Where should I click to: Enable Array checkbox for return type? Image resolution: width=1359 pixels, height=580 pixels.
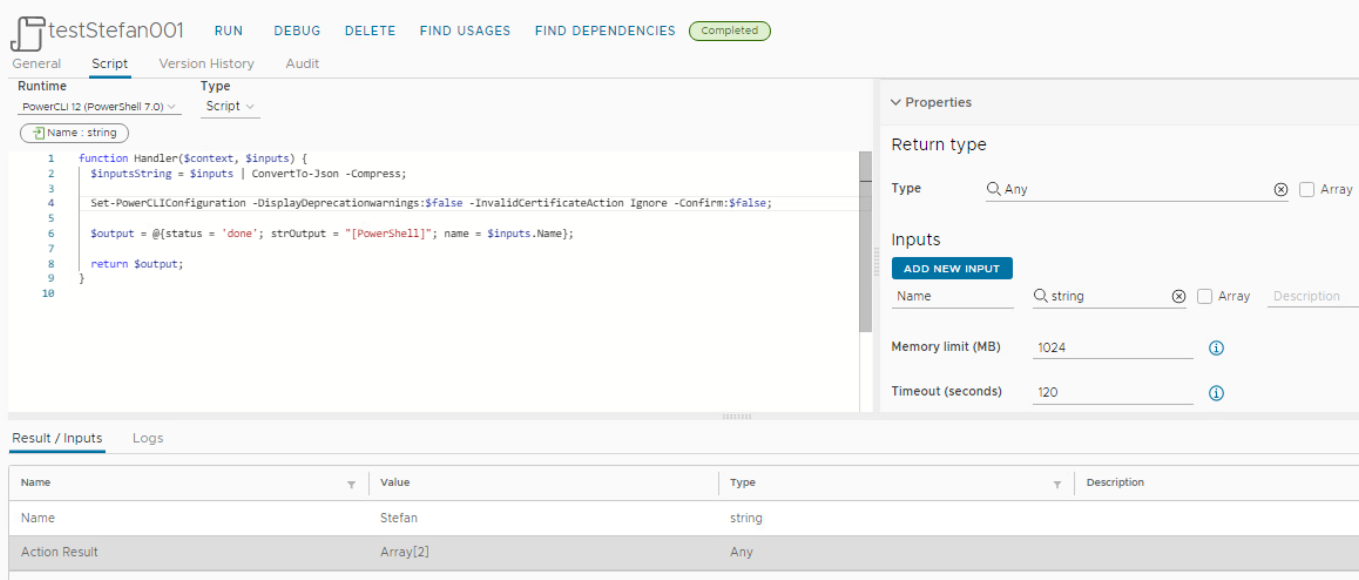pyautogui.click(x=1306, y=189)
